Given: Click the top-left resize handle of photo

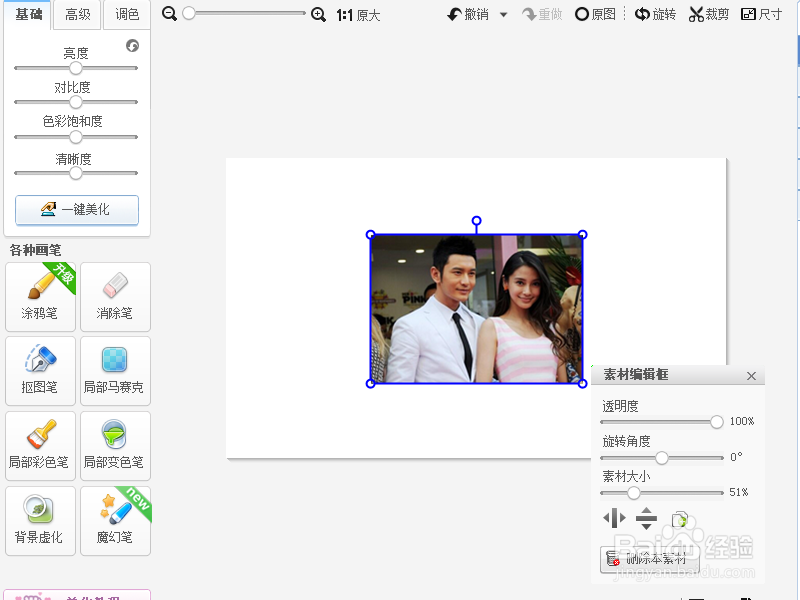Looking at the screenshot, I should (371, 235).
